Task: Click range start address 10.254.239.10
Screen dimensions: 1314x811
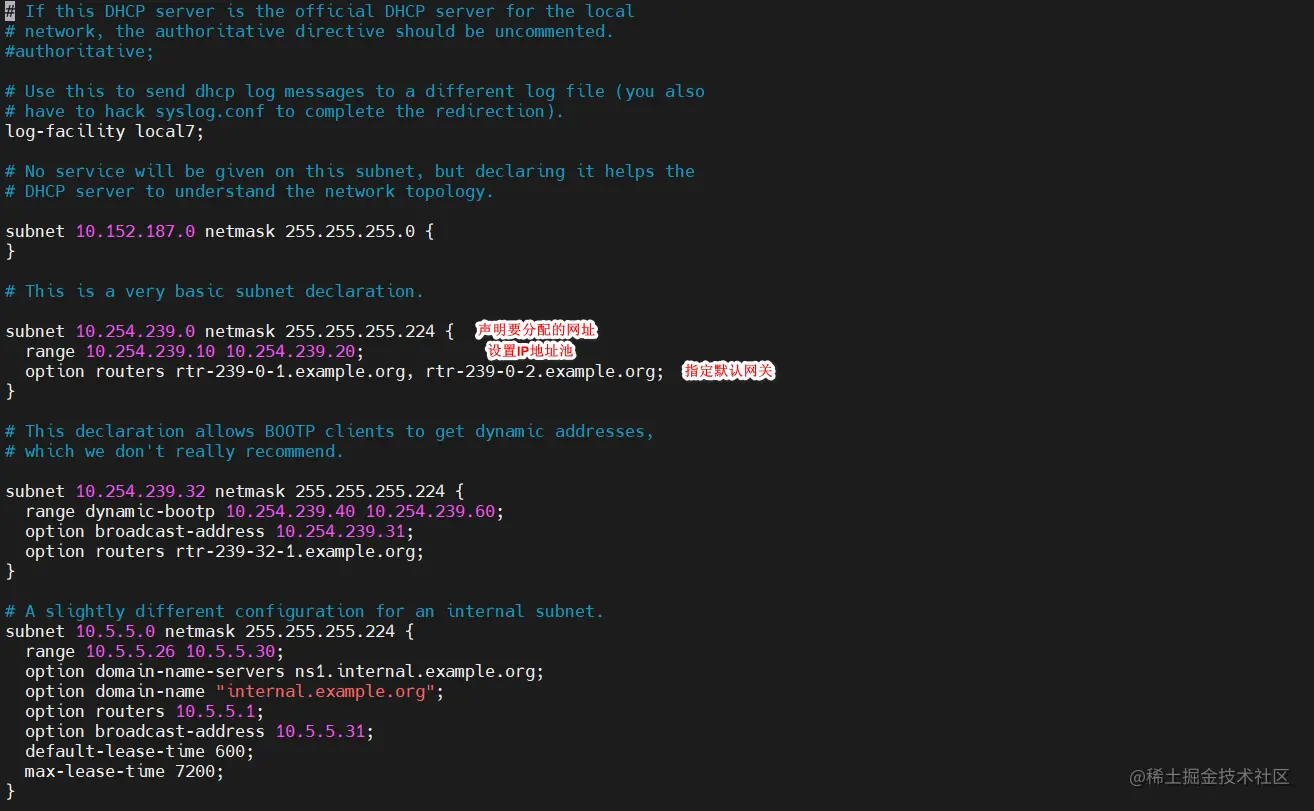Action: tap(150, 351)
